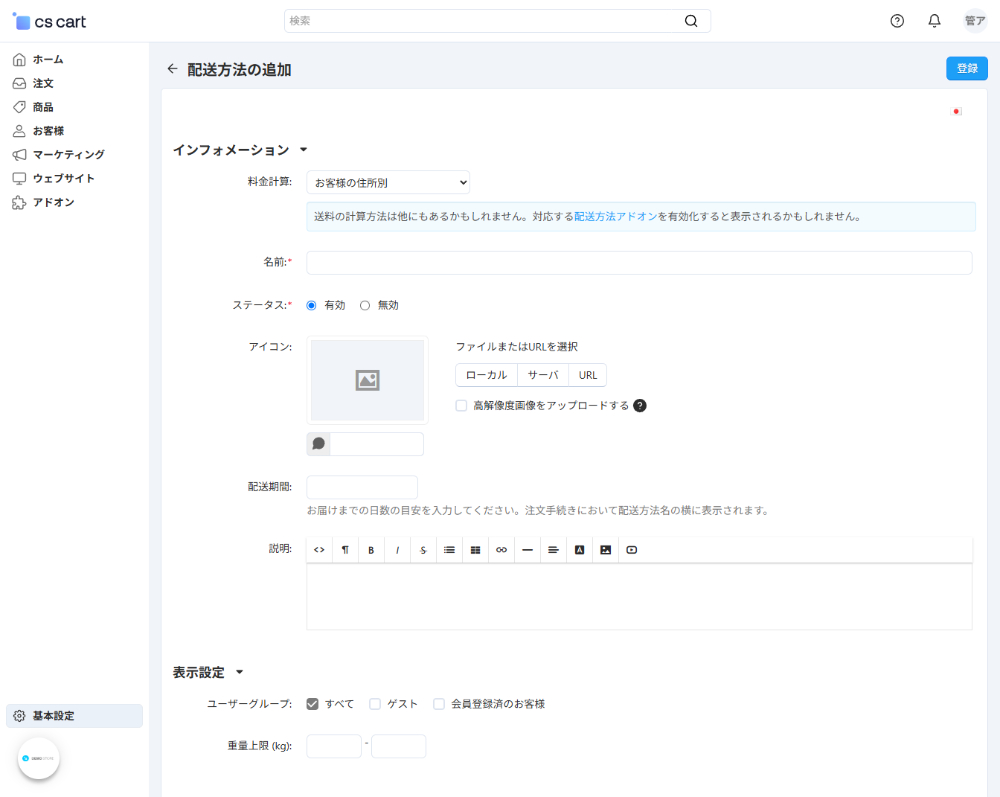Select the Bold icon in the description editor

tap(371, 550)
